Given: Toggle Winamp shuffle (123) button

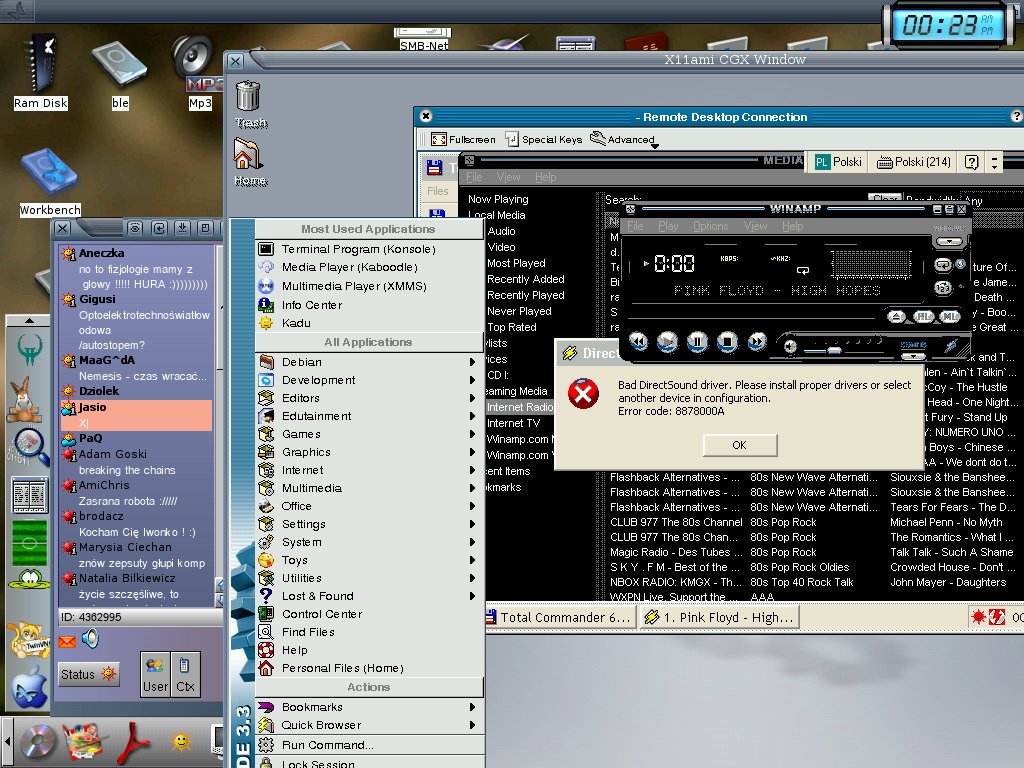Looking at the screenshot, I should click(x=942, y=287).
